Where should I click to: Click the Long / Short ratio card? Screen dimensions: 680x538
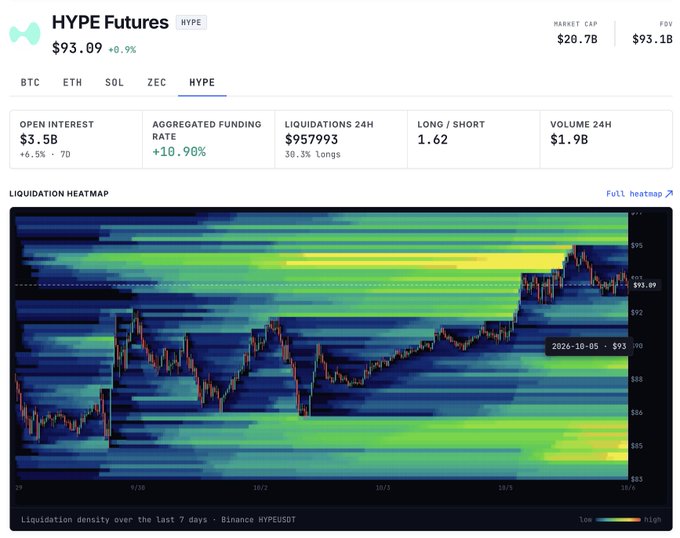click(x=474, y=139)
